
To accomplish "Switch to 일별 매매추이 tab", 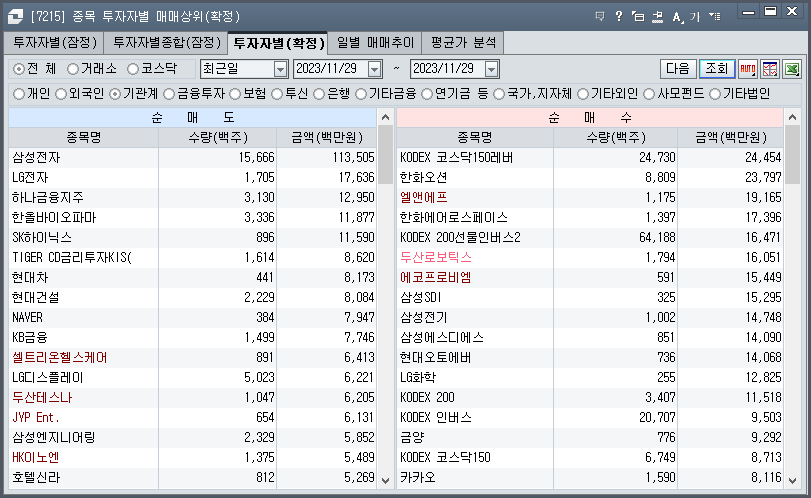I will (x=376, y=43).
